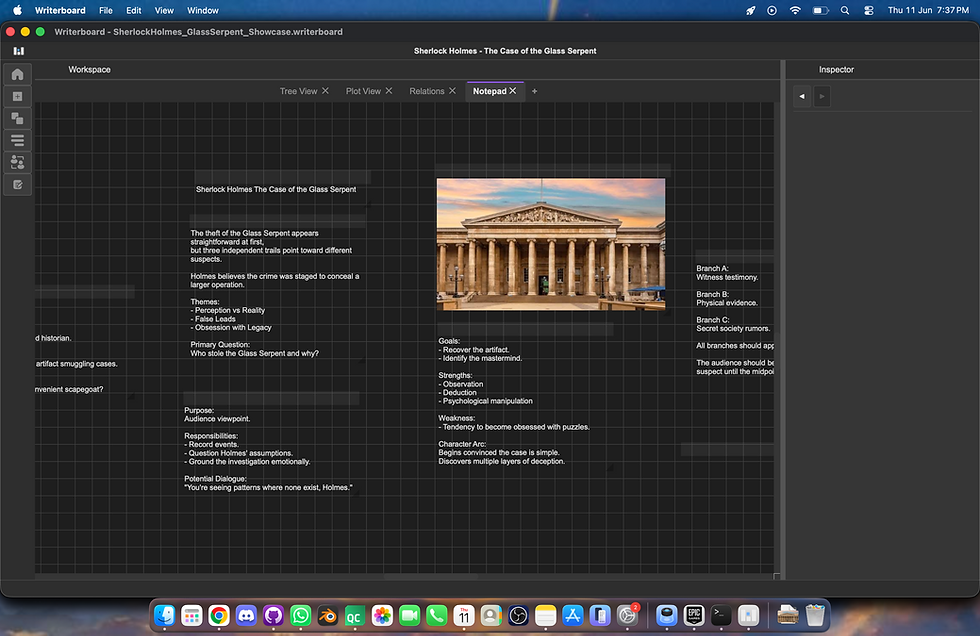Open WhatsApp from the dock

[x=301, y=616]
